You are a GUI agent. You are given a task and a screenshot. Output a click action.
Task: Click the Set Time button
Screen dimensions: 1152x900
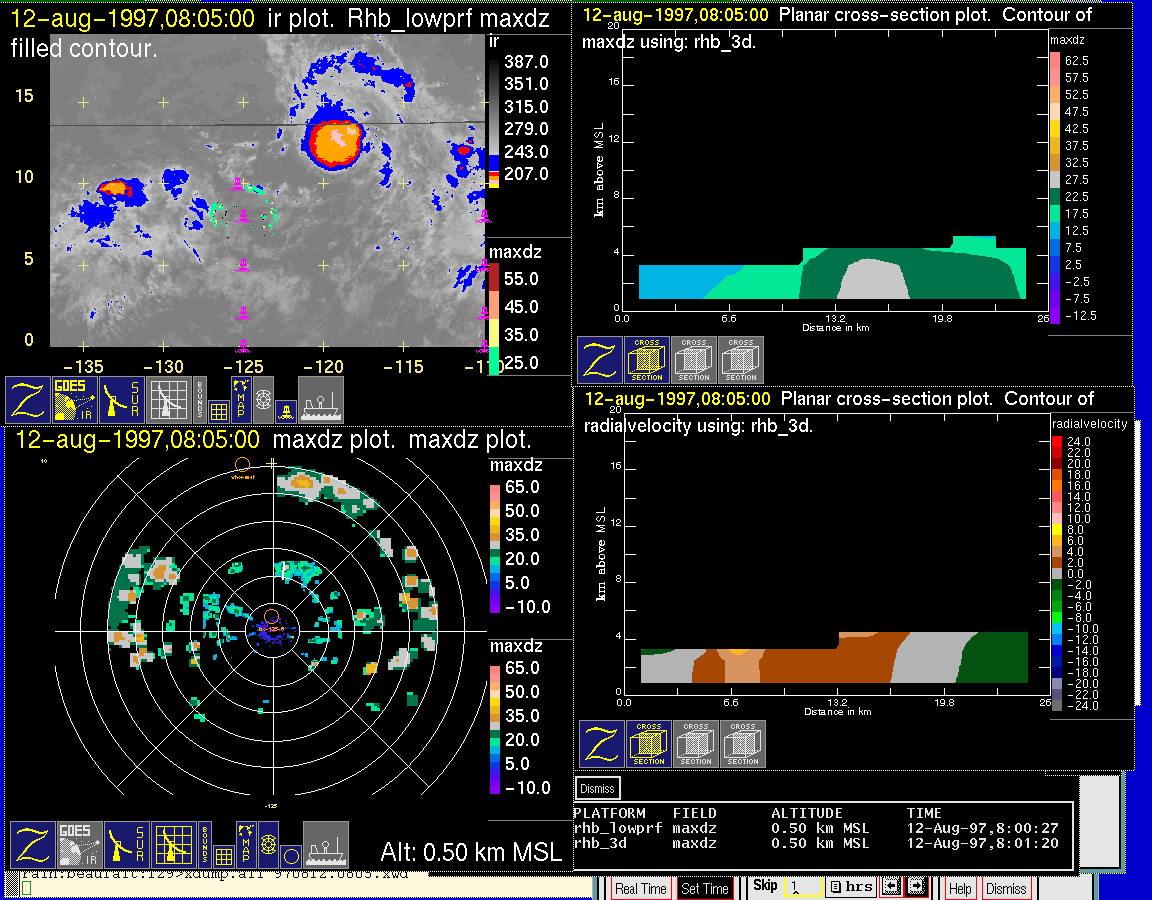tap(704, 888)
